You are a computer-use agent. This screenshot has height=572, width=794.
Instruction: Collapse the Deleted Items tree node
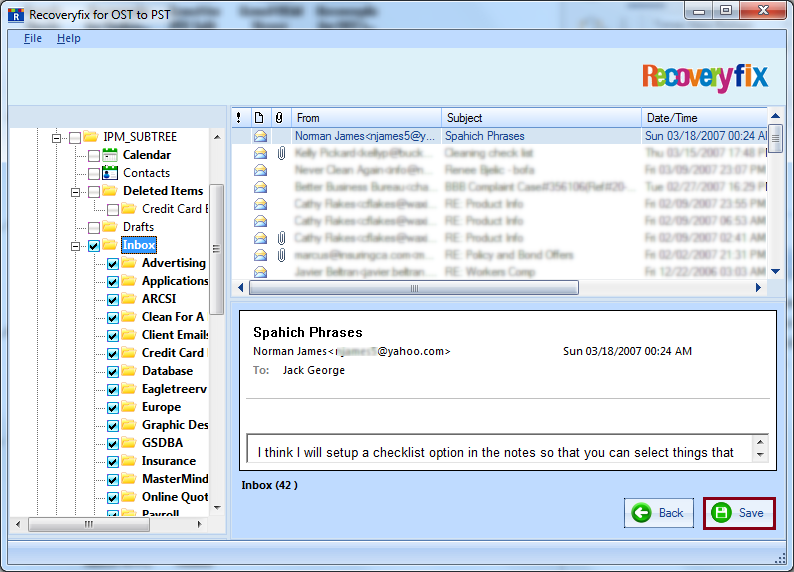75,192
